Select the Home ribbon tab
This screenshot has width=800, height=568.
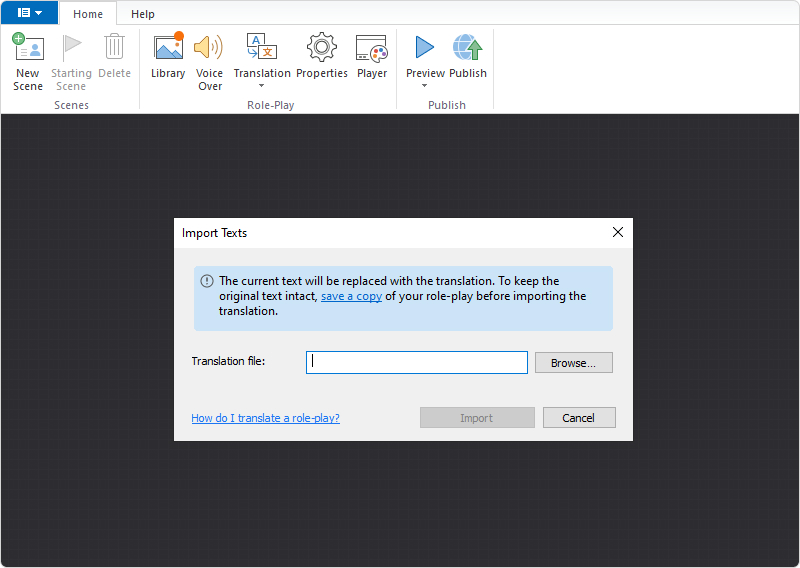pyautogui.click(x=88, y=14)
